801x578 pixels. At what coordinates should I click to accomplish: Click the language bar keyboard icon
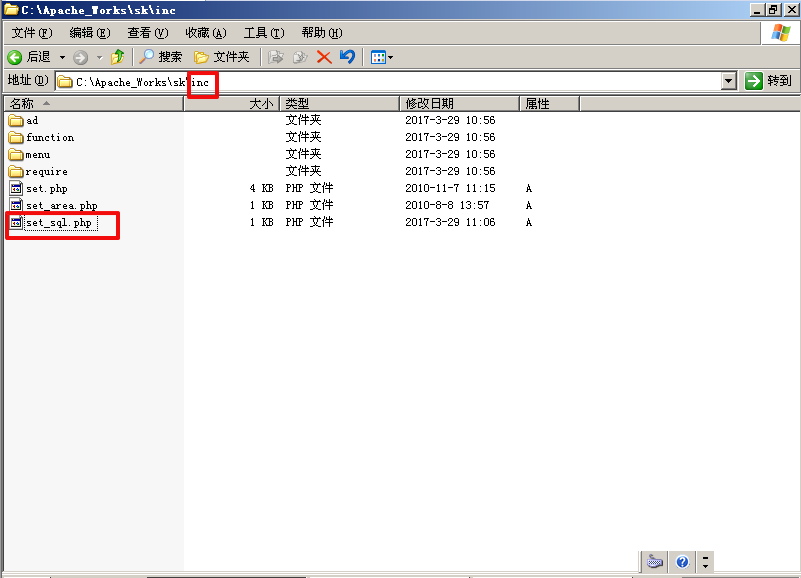654,562
